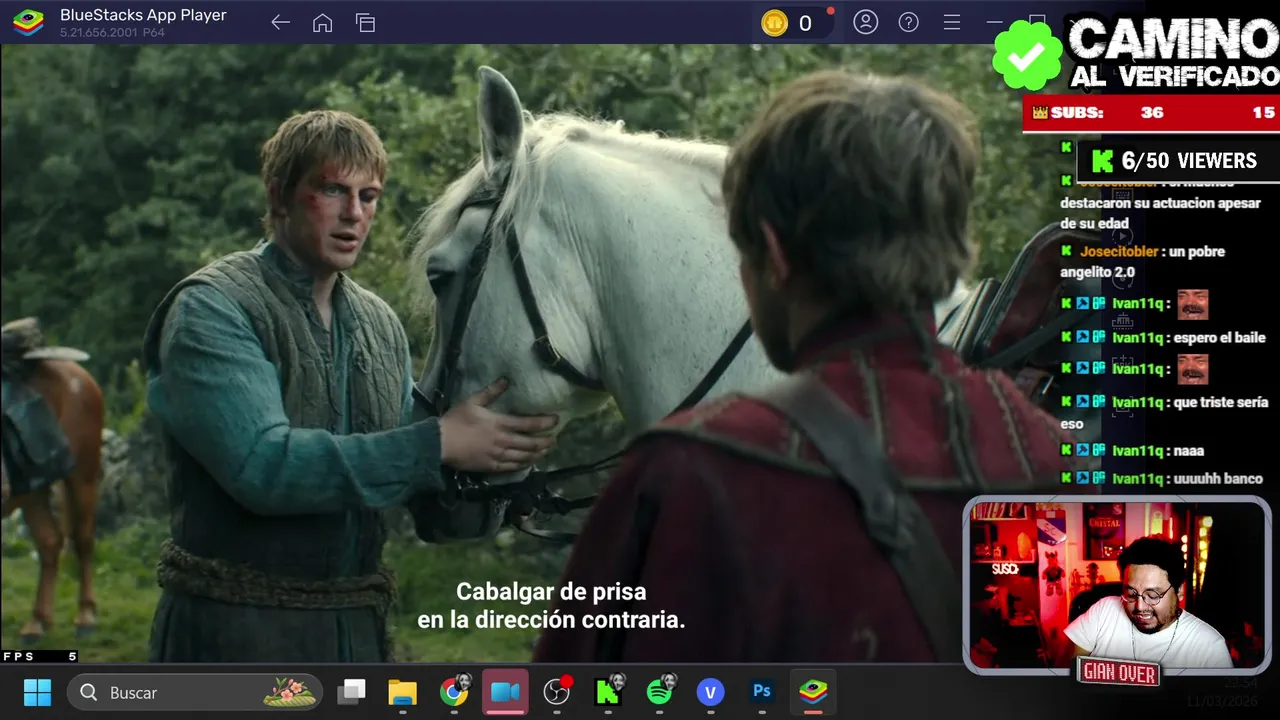1280x720 pixels.
Task: Click the '6/50 VIEWERS' counter
Action: [x=1177, y=161]
